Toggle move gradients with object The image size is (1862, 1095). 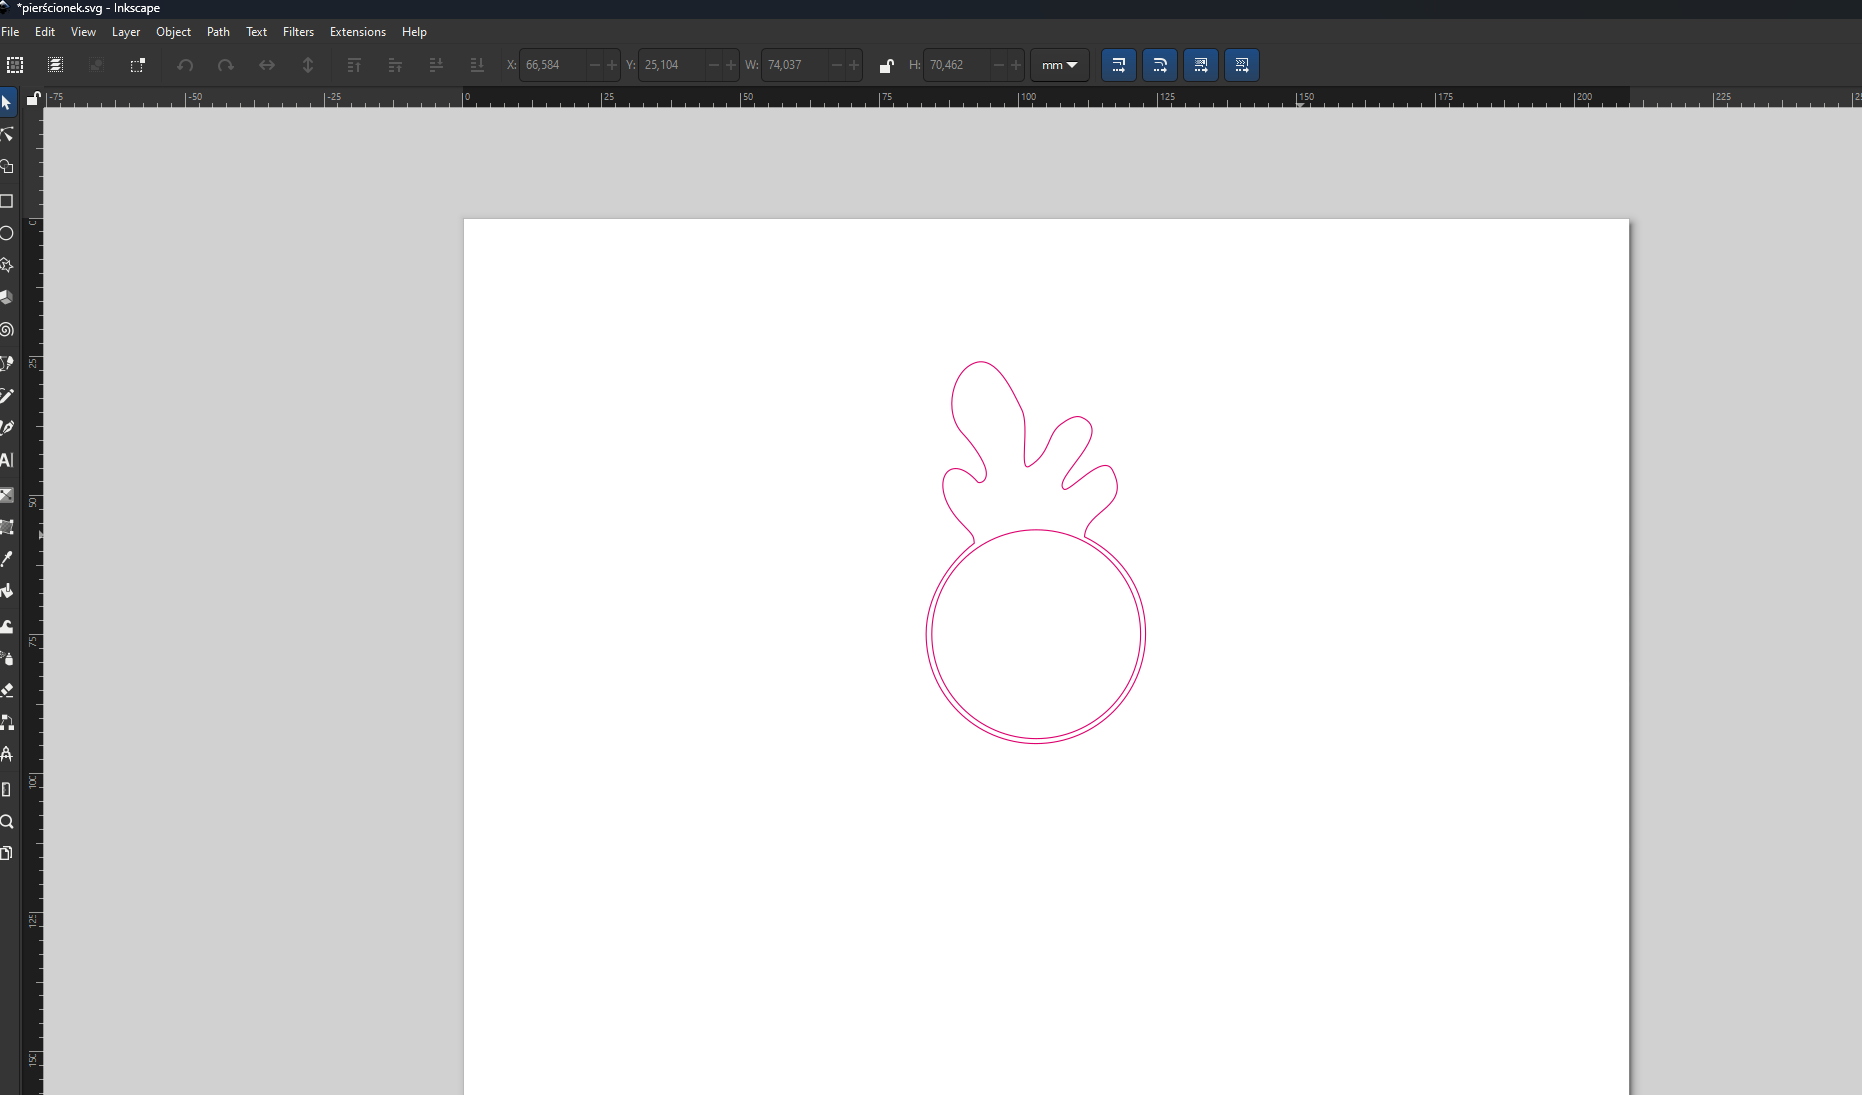[1201, 65]
